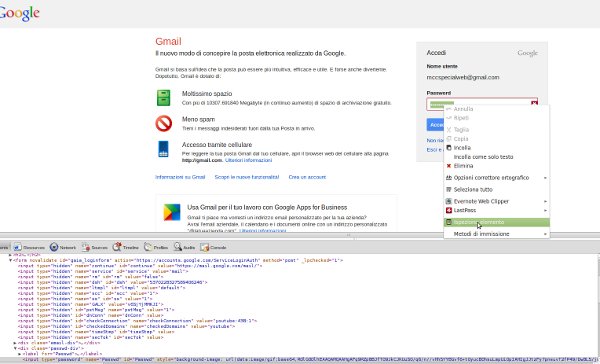This screenshot has height=364, width=600.
Task: Open the Crea un account link
Action: [x=307, y=177]
